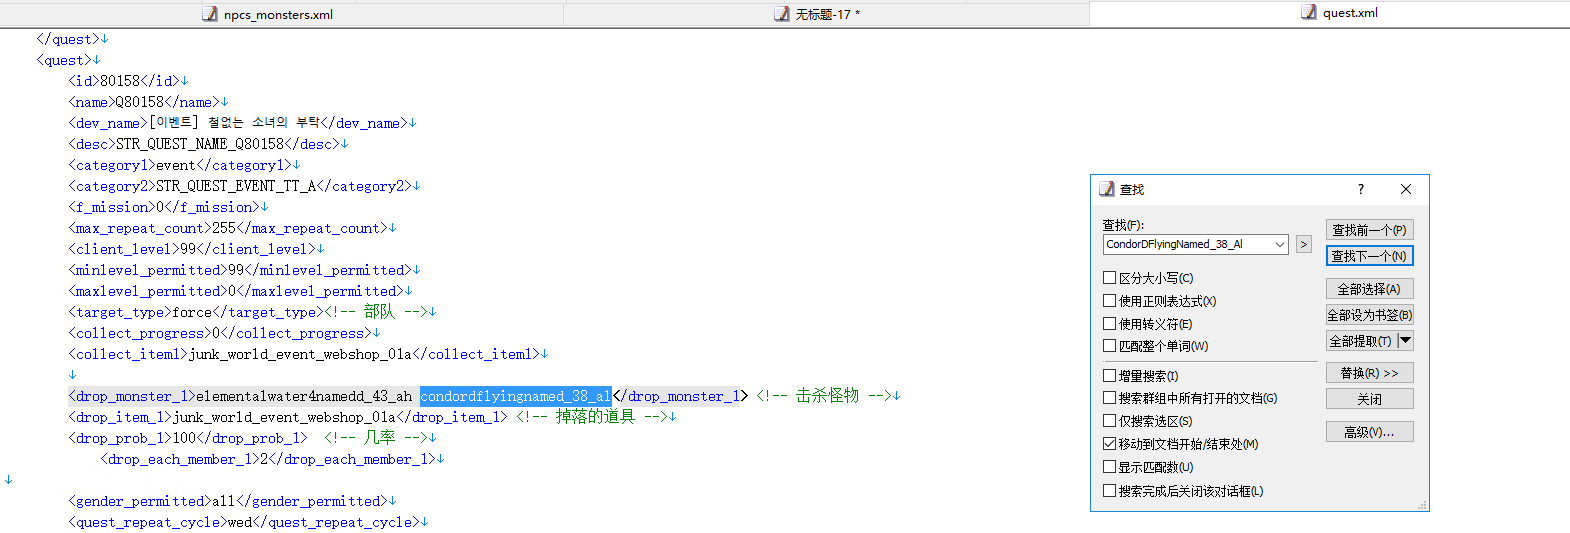Open advanced options with 高级(V)... button
This screenshot has width=1570, height=533.
coord(1369,432)
